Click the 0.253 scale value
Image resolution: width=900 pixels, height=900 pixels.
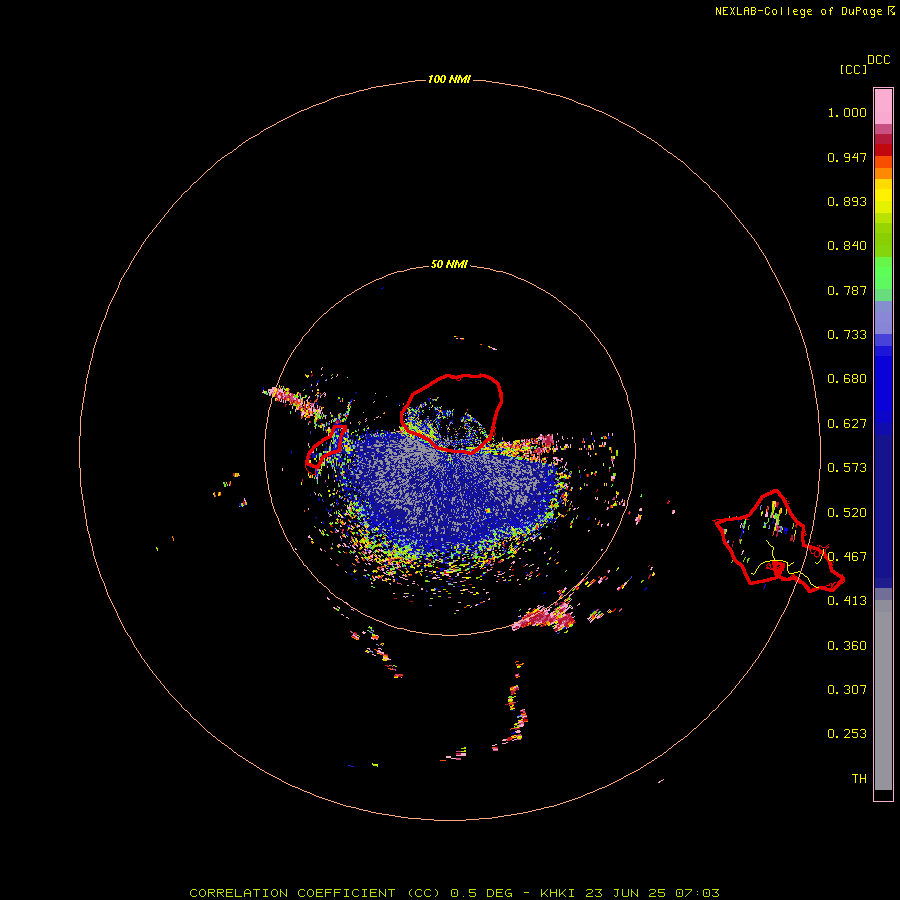pyautogui.click(x=847, y=734)
